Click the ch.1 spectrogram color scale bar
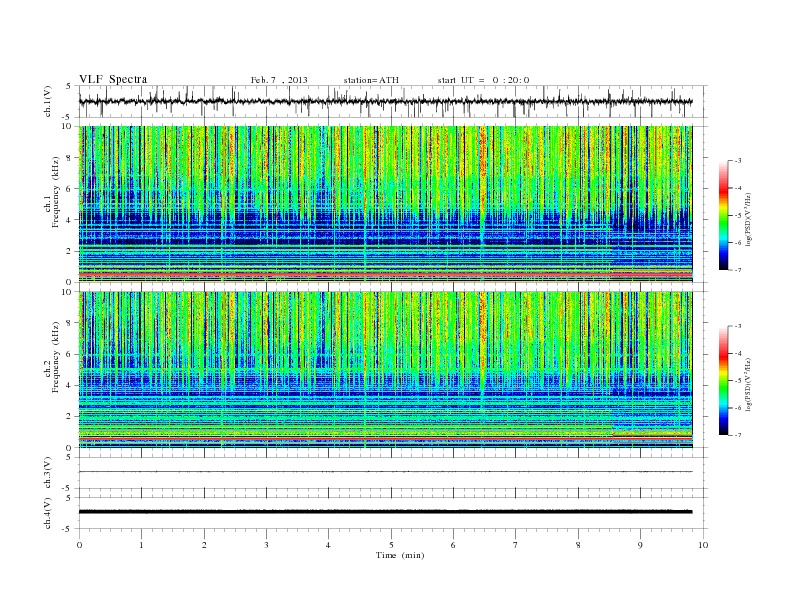This screenshot has height=612, width=792. point(723,215)
